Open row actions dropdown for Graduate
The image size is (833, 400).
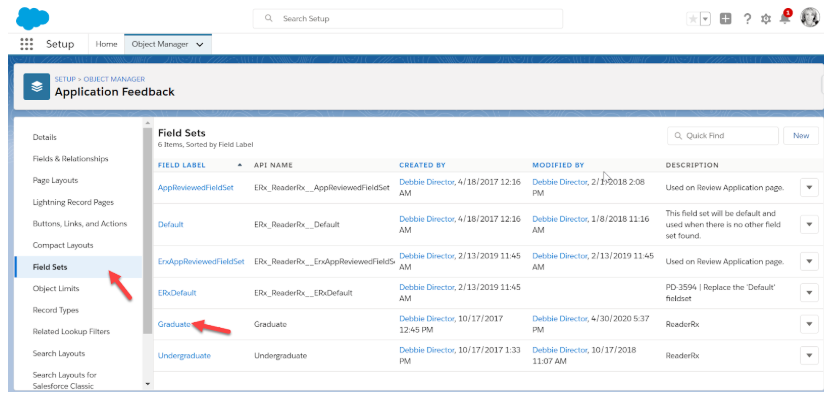(809, 325)
